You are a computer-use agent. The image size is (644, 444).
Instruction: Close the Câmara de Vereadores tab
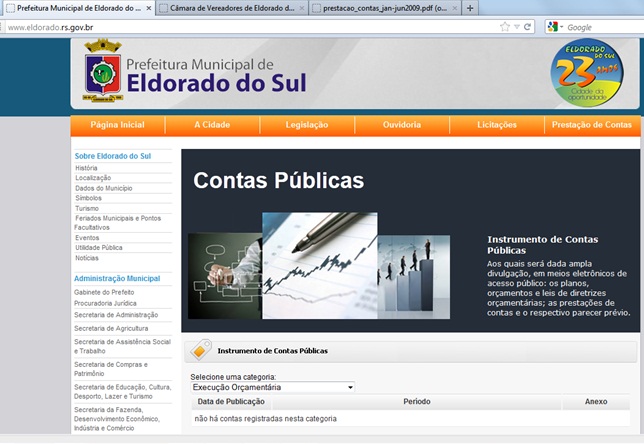[x=302, y=8]
